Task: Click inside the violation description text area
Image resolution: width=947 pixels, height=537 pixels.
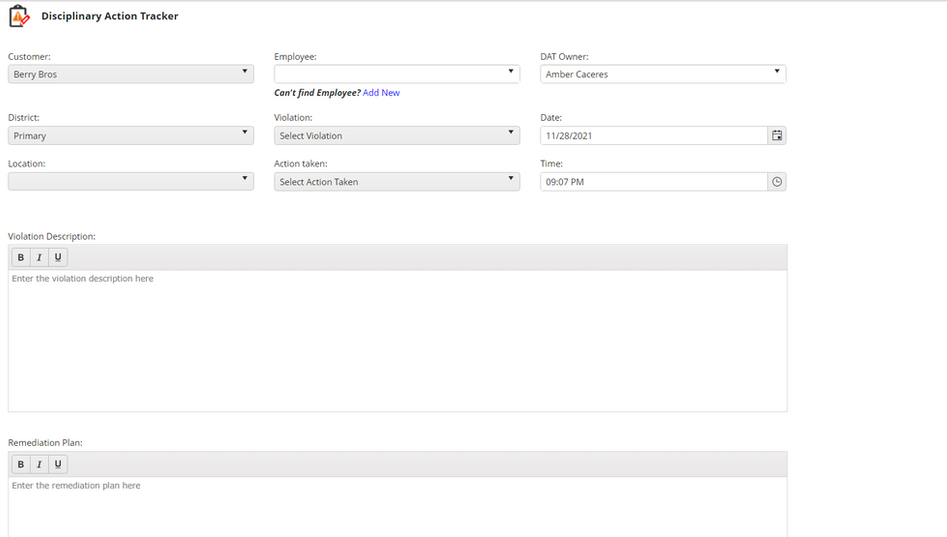Action: pyautogui.click(x=397, y=340)
